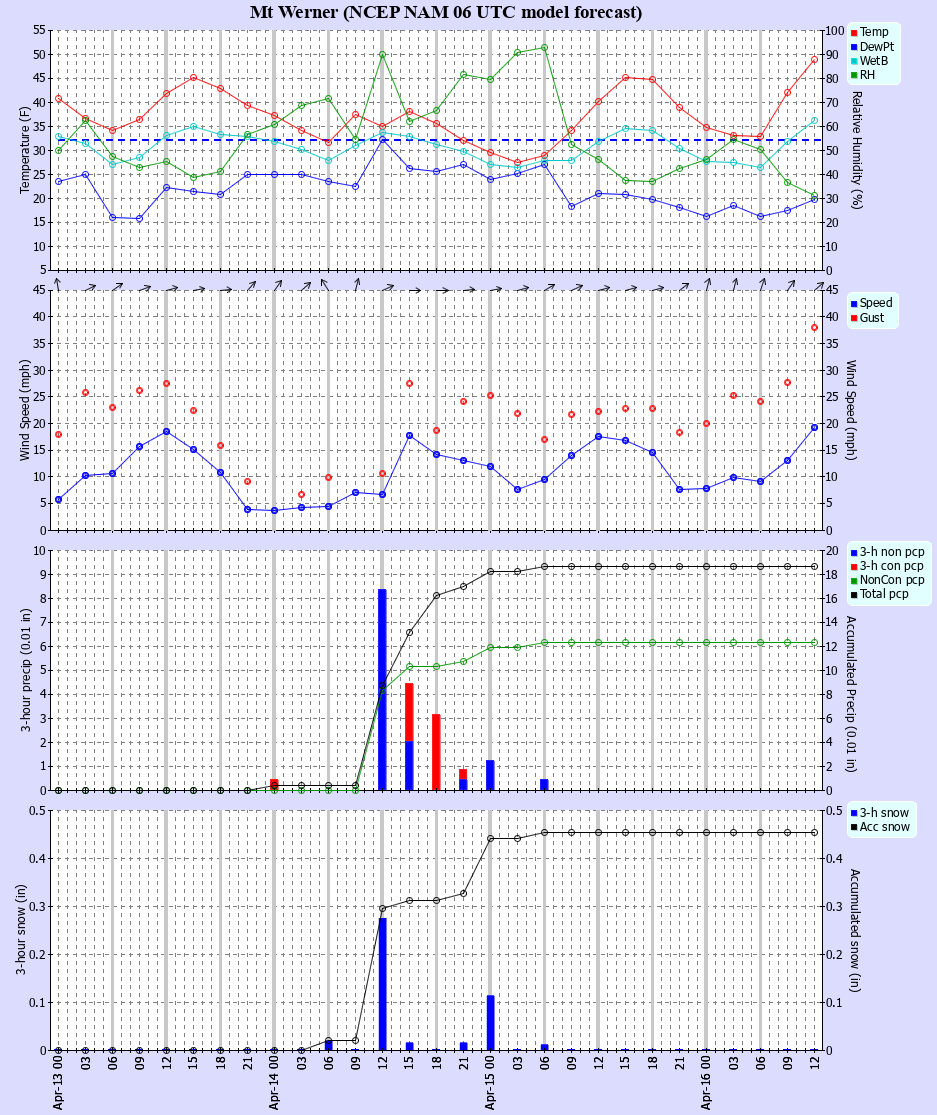The height and width of the screenshot is (1115, 937).
Task: Click the Accumulated snow (in) axis label
Action: coord(856,930)
